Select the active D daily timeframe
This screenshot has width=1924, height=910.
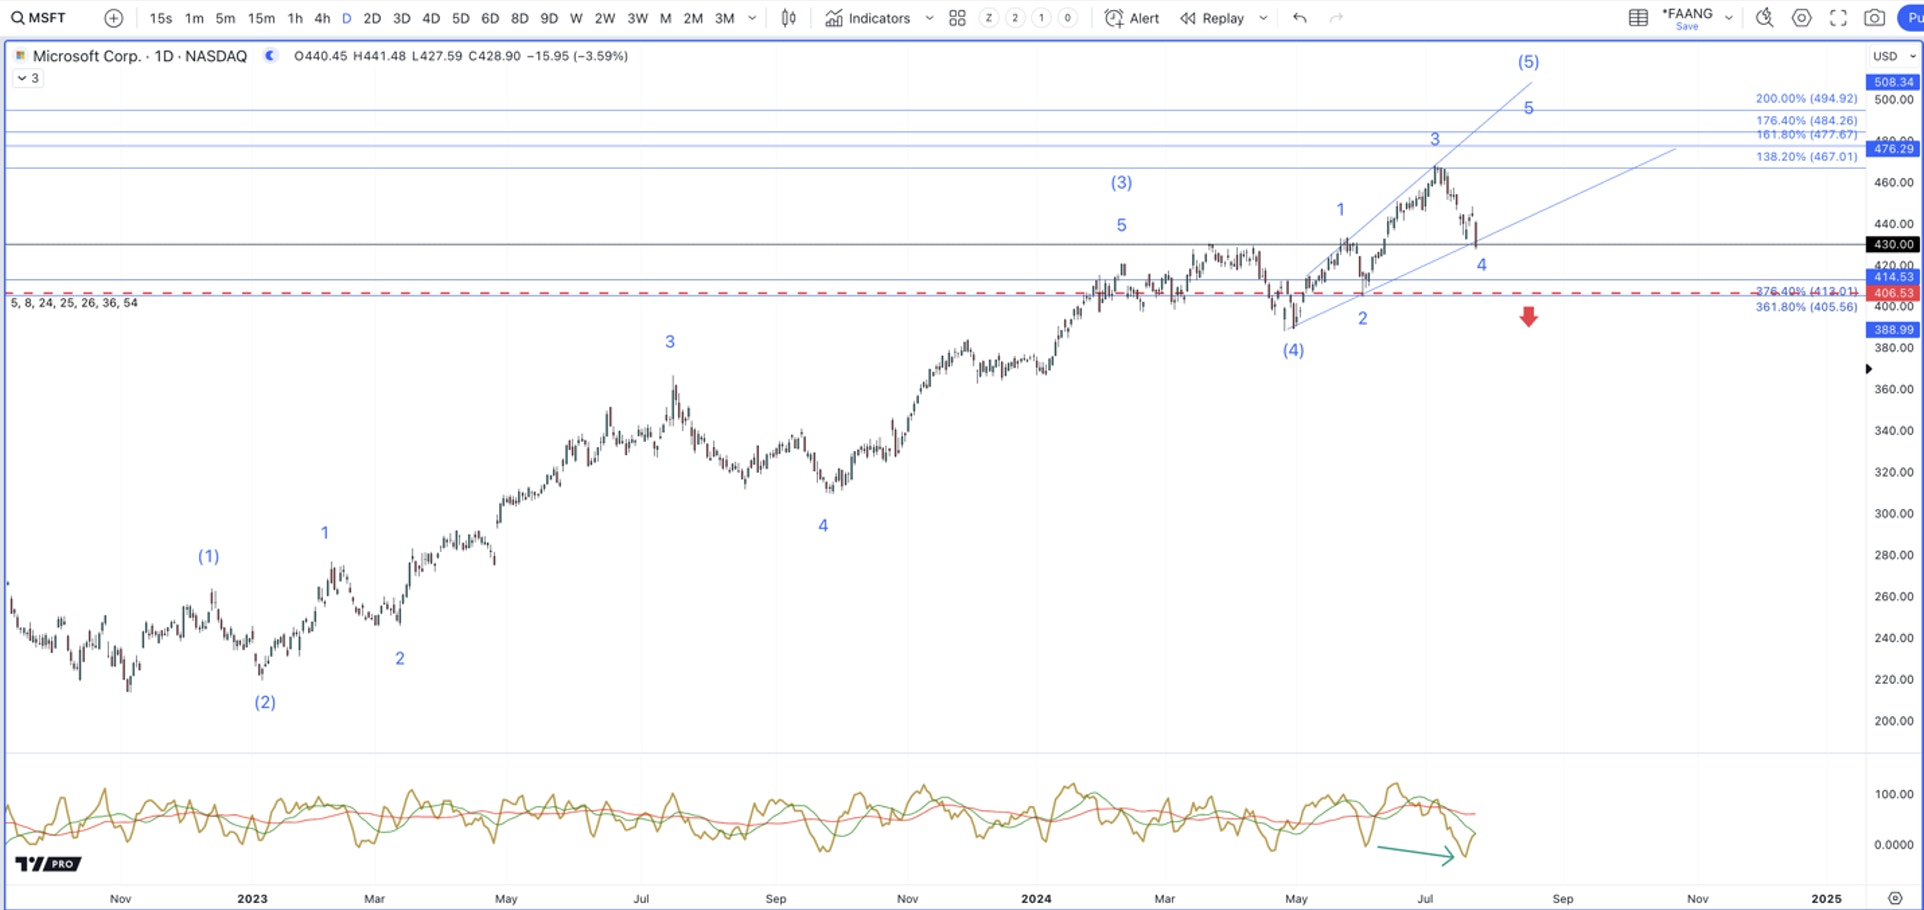point(347,18)
